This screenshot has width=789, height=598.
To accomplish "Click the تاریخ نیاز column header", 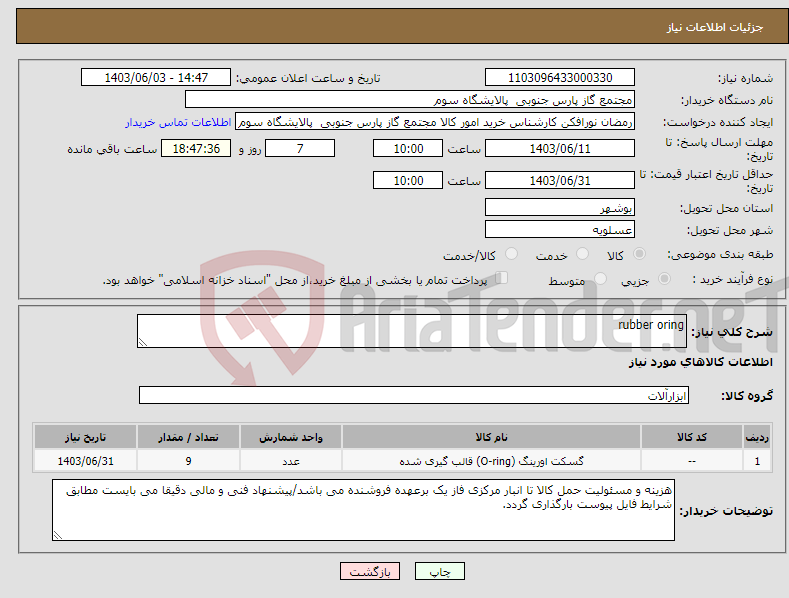I will coord(86,437).
